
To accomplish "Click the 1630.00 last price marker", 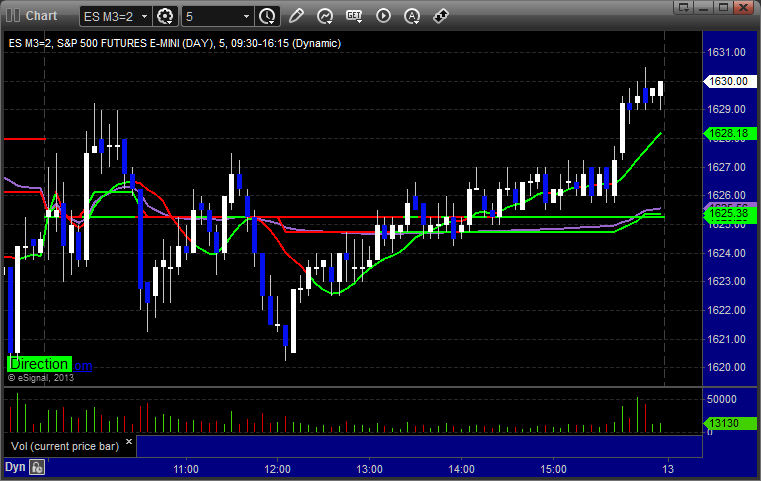I will [729, 81].
